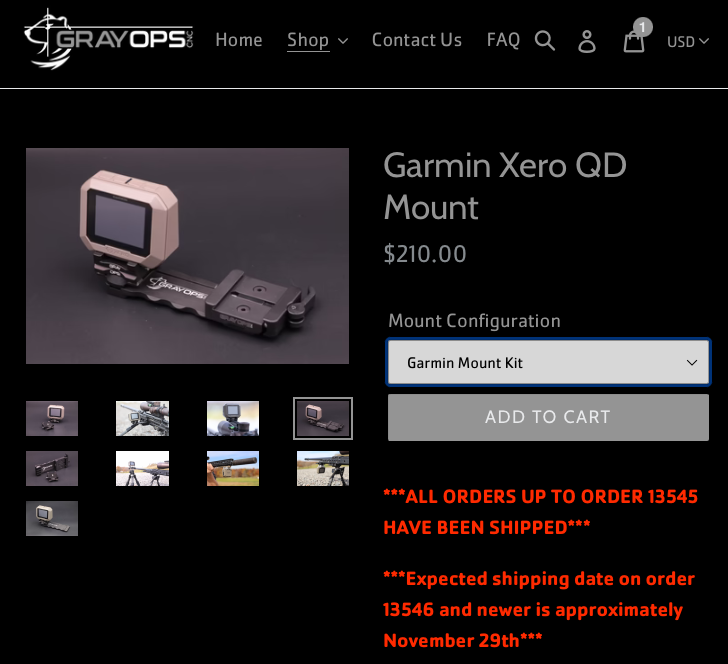Change currency with the USD dropdown

click(688, 41)
